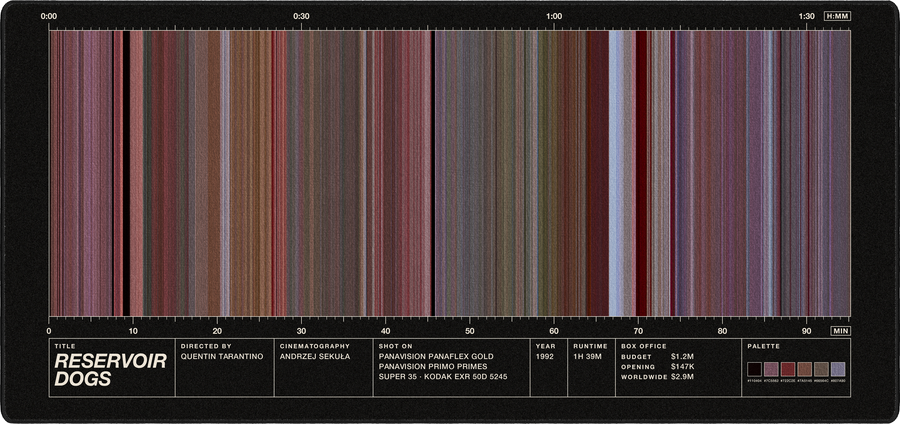Click the 10 minute label on bottom axis
The width and height of the screenshot is (900, 424).
point(133,331)
